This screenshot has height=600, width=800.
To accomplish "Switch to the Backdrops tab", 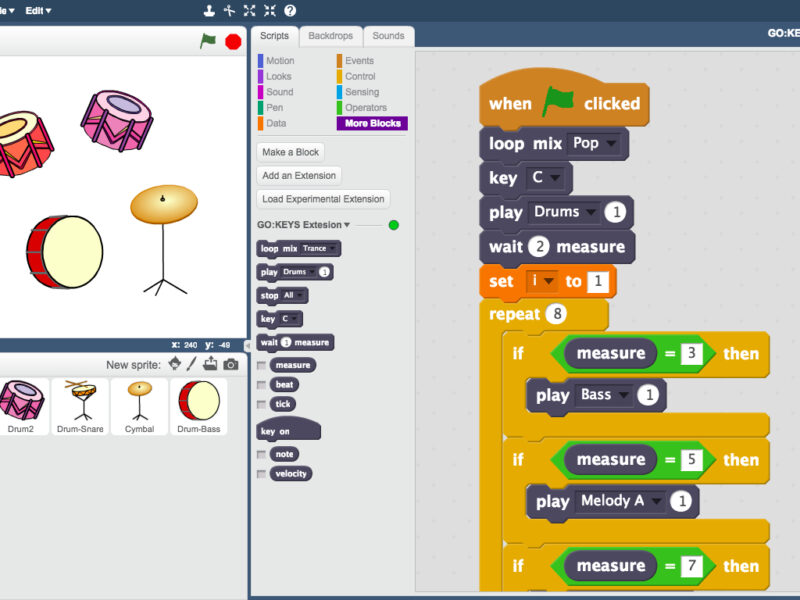I will [331, 36].
